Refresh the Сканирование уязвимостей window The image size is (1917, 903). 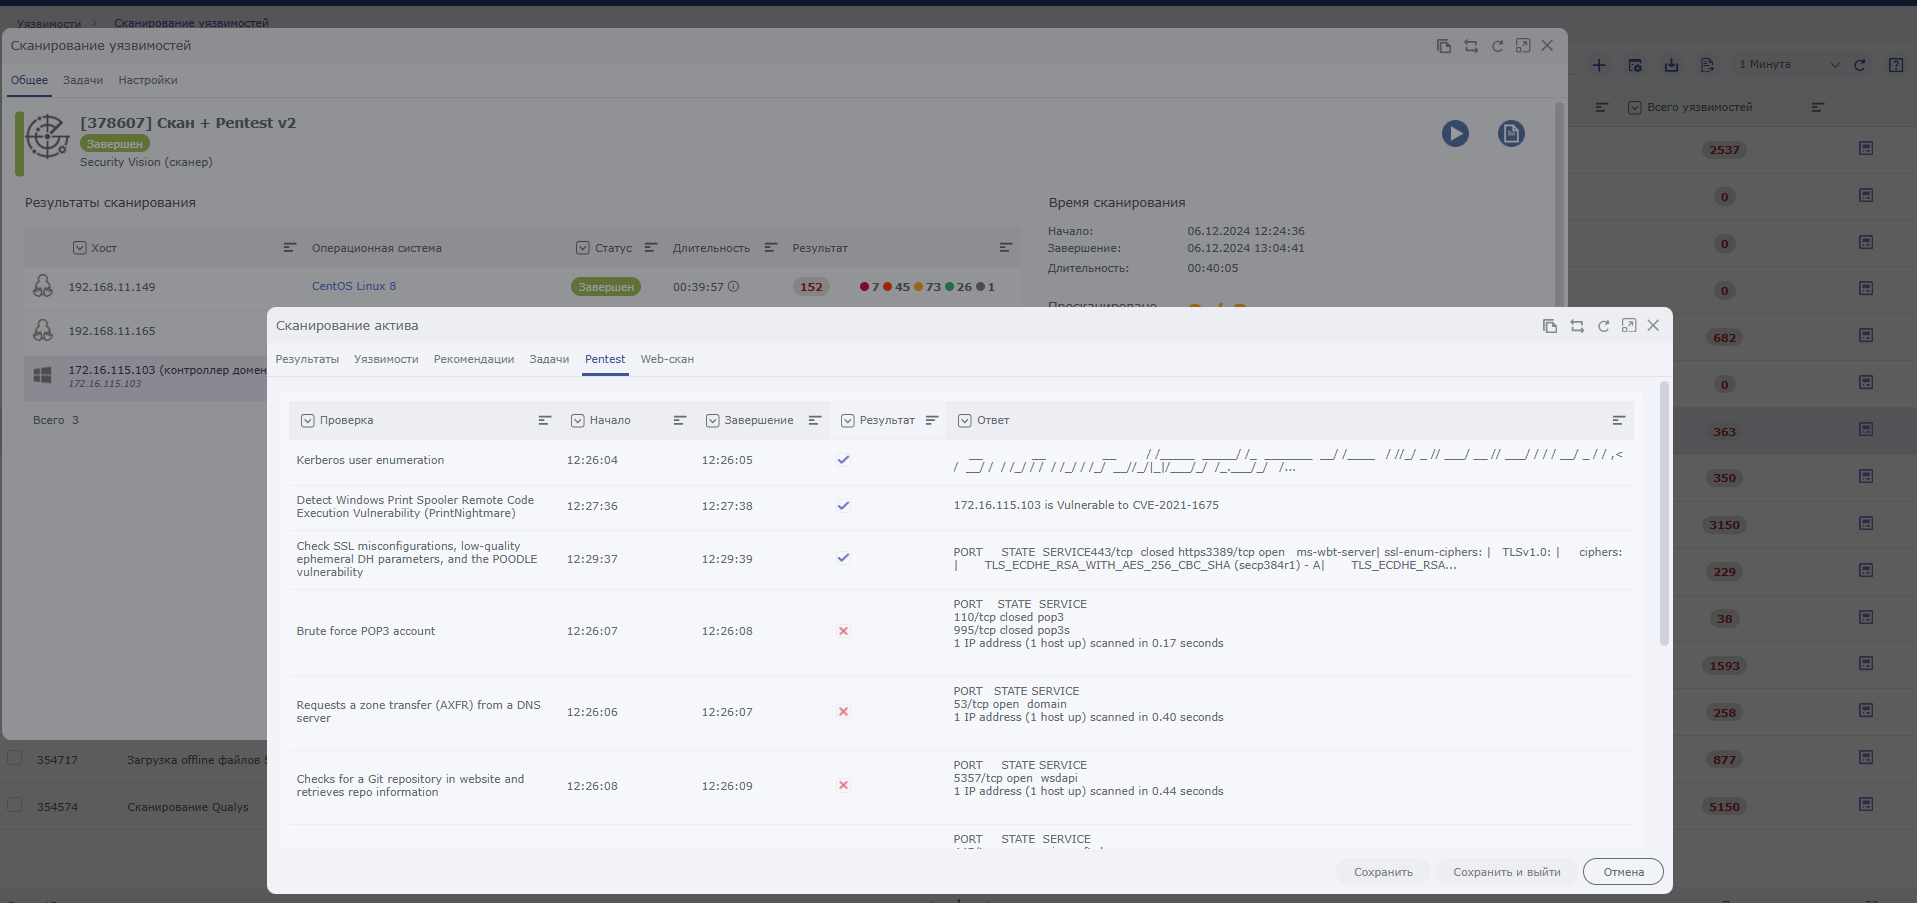tap(1497, 46)
